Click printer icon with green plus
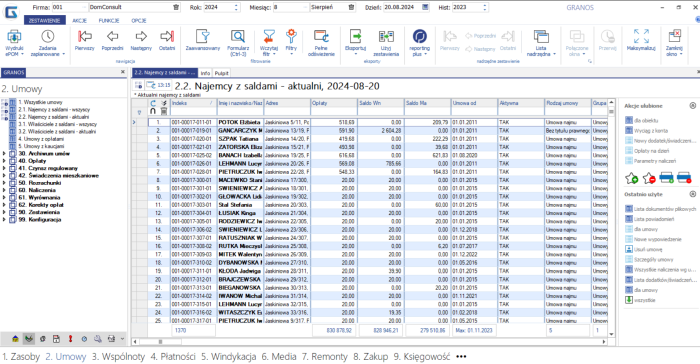Image resolution: width=700 pixels, height=364 pixels. click(x=667, y=178)
